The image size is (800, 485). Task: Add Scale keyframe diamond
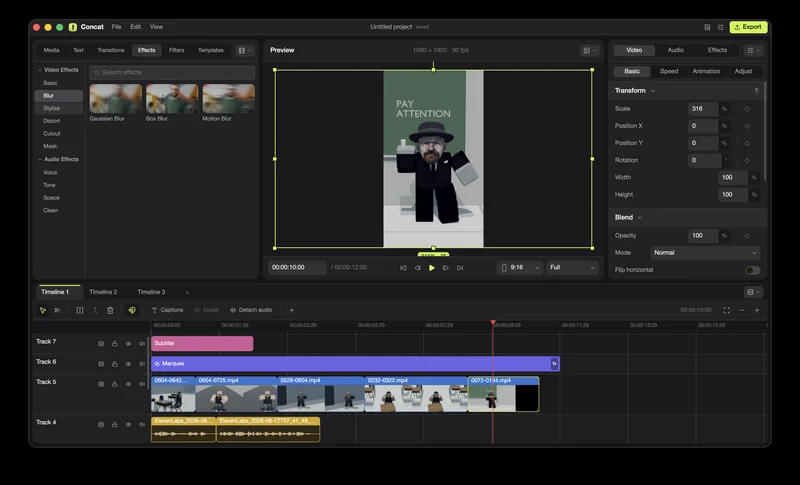747,109
